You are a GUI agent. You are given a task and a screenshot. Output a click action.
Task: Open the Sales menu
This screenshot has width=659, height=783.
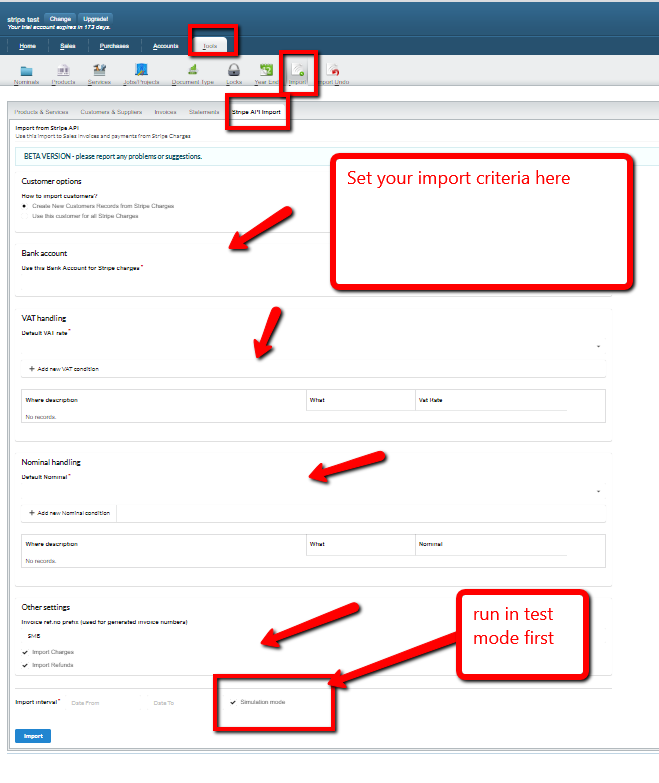[68, 46]
